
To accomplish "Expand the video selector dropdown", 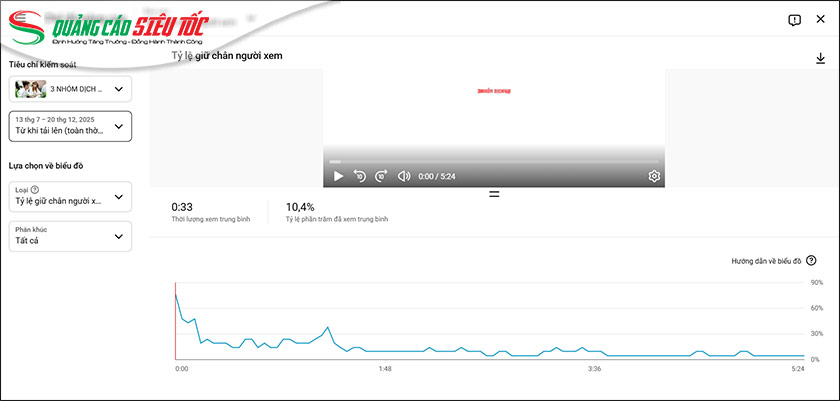I will 119,89.
